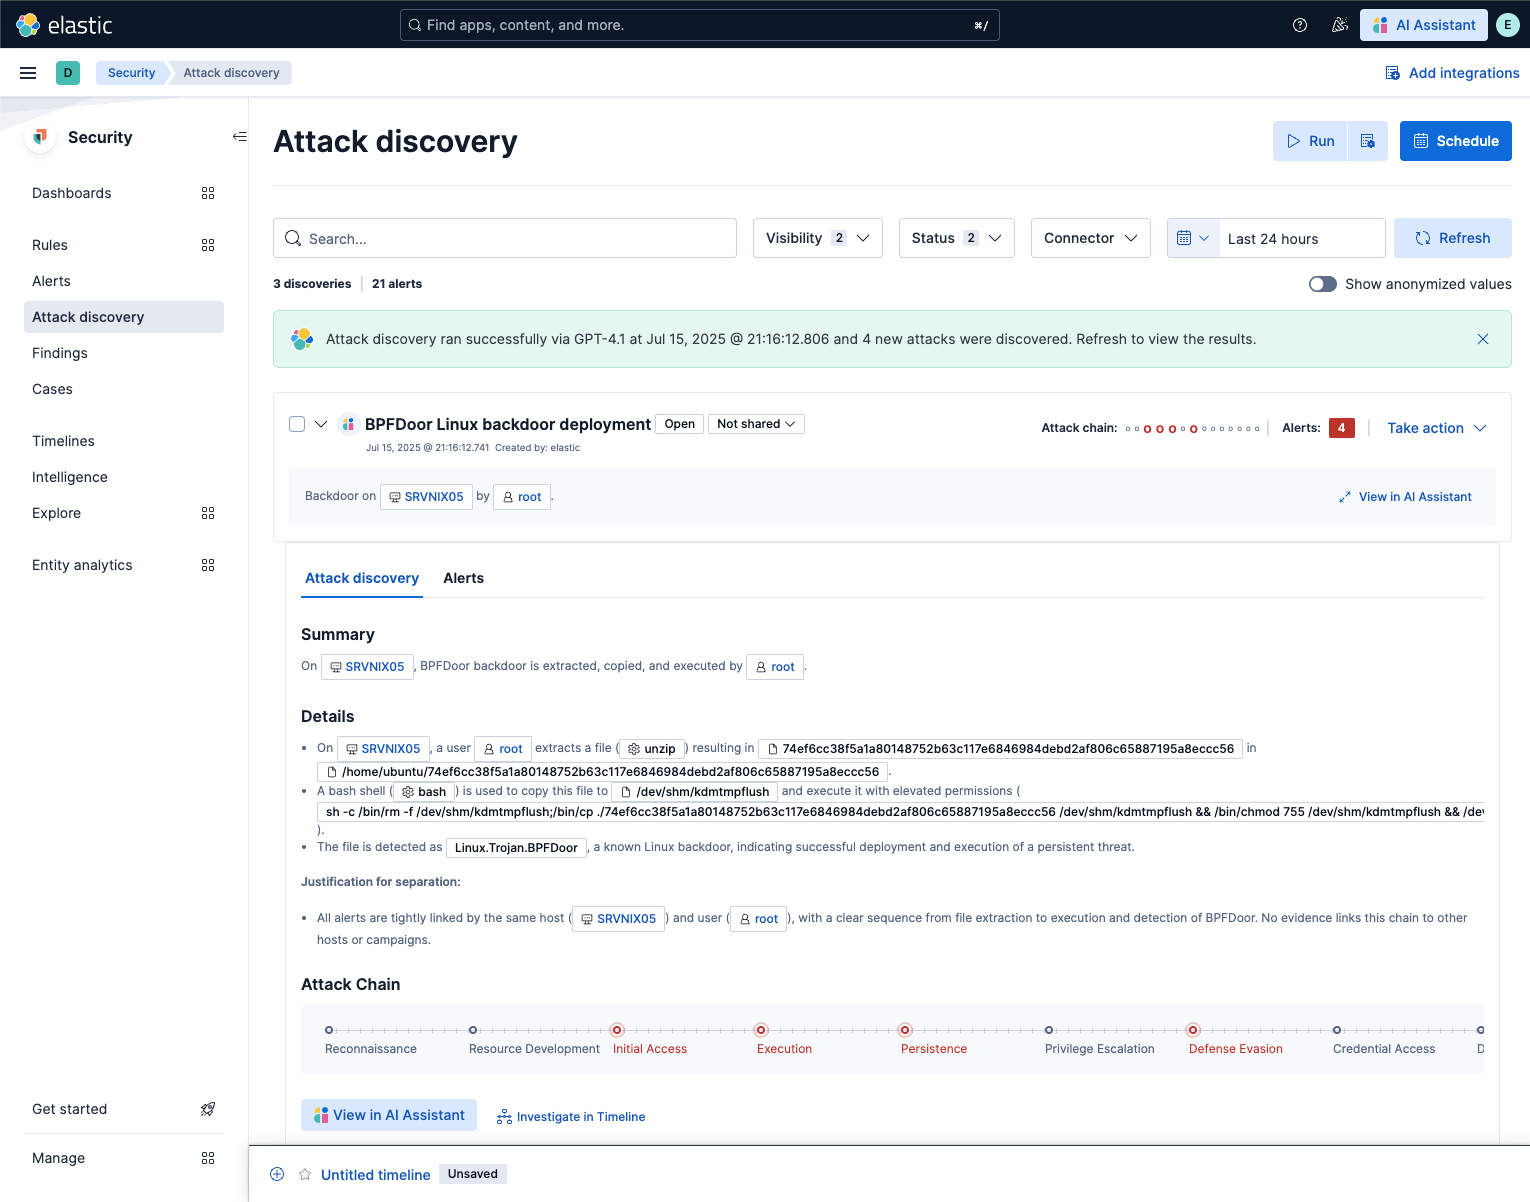Click the bottom View in AI Assistant button
Screen dimensions: 1530x1202
tap(389, 1115)
